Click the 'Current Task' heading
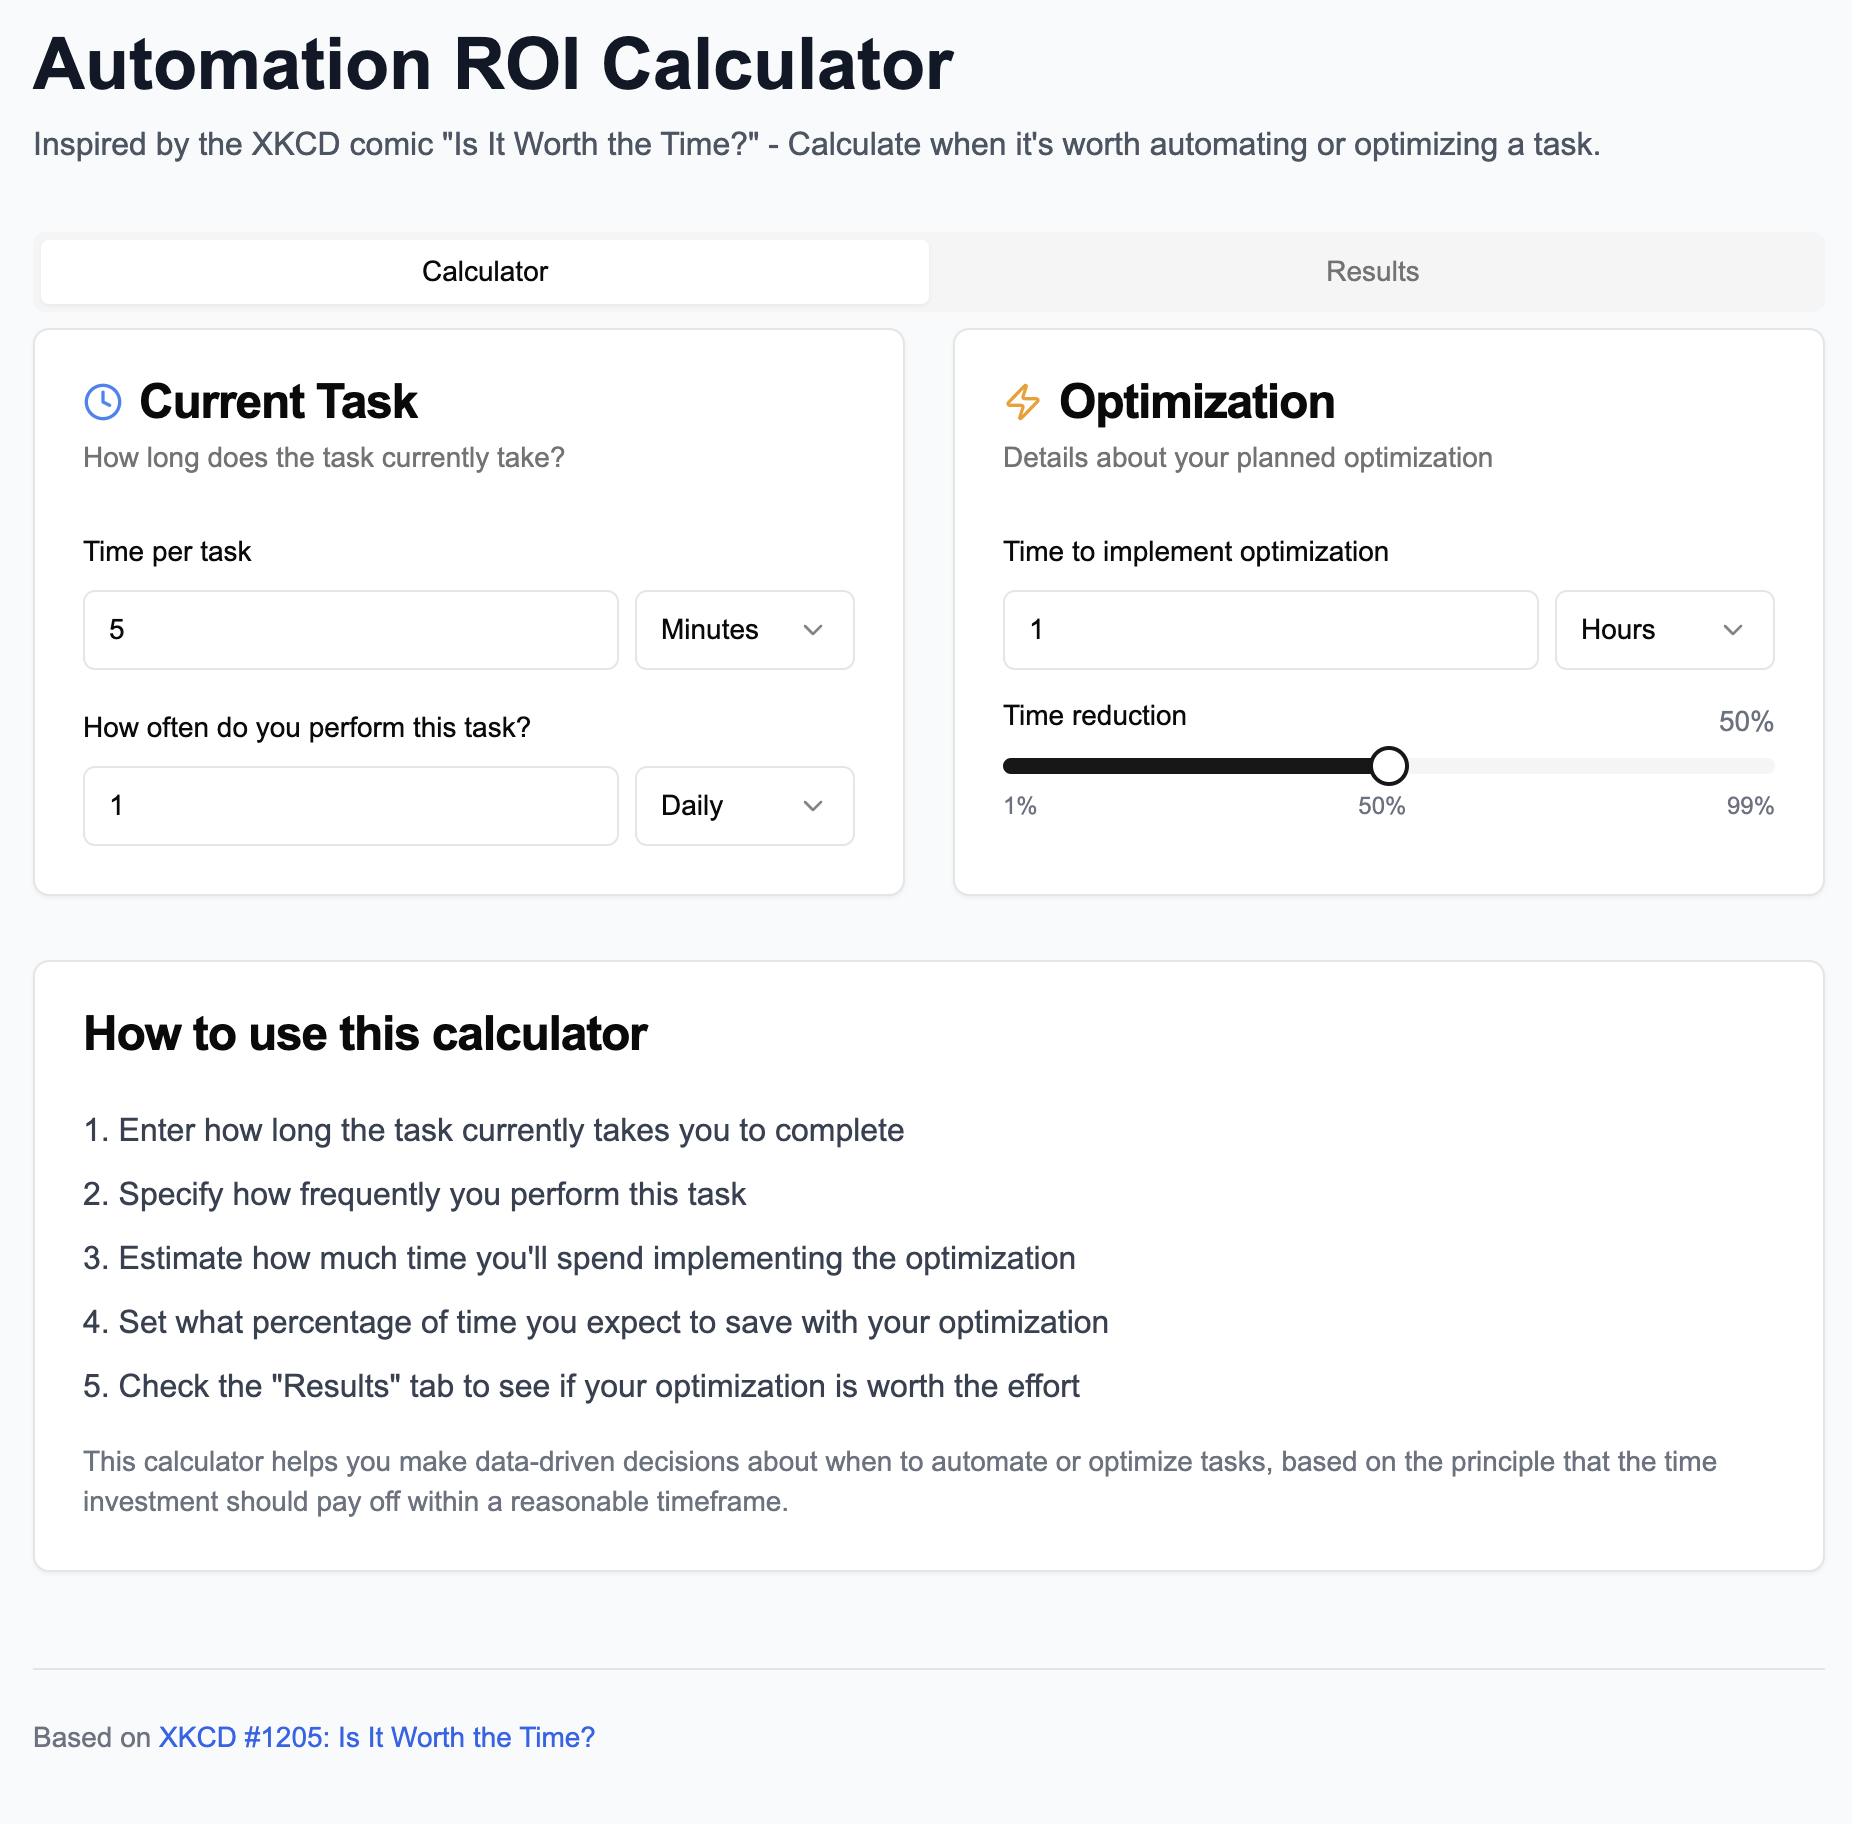This screenshot has width=1852, height=1824. pyautogui.click(x=278, y=402)
